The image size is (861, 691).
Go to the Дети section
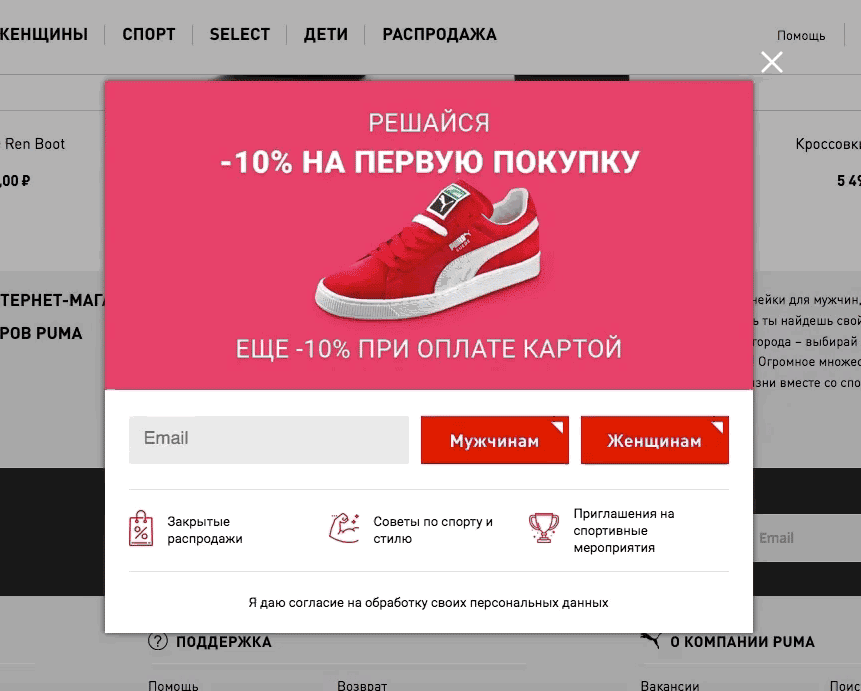[x=326, y=34]
